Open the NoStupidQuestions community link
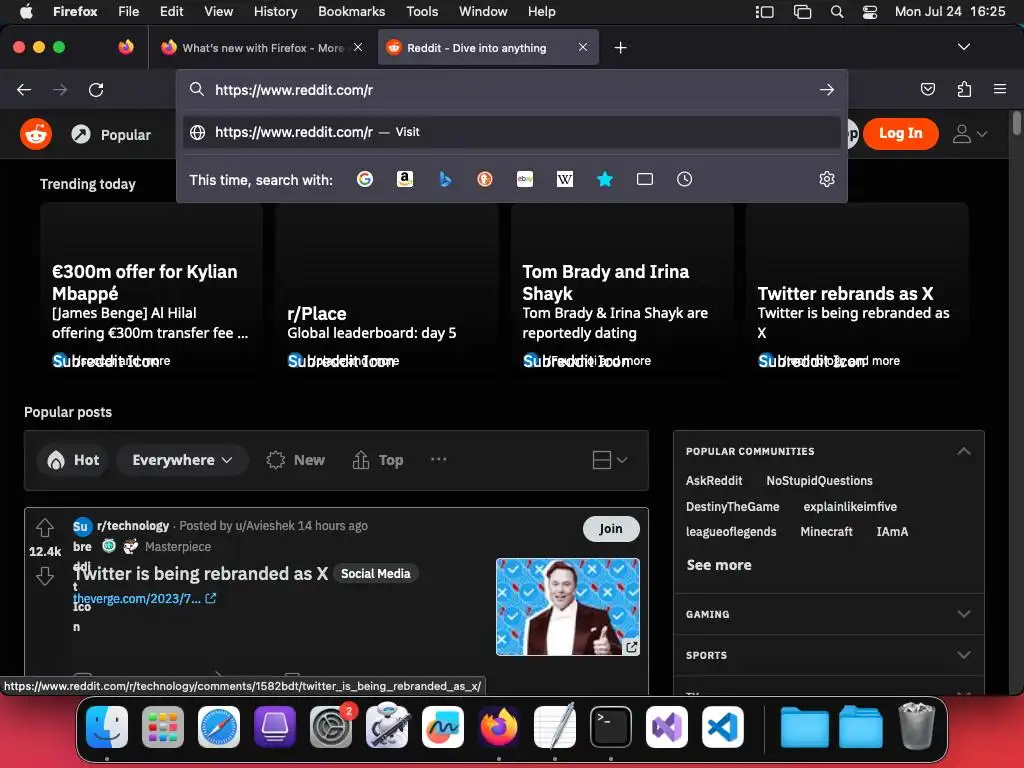The height and width of the screenshot is (768, 1024). tap(819, 481)
